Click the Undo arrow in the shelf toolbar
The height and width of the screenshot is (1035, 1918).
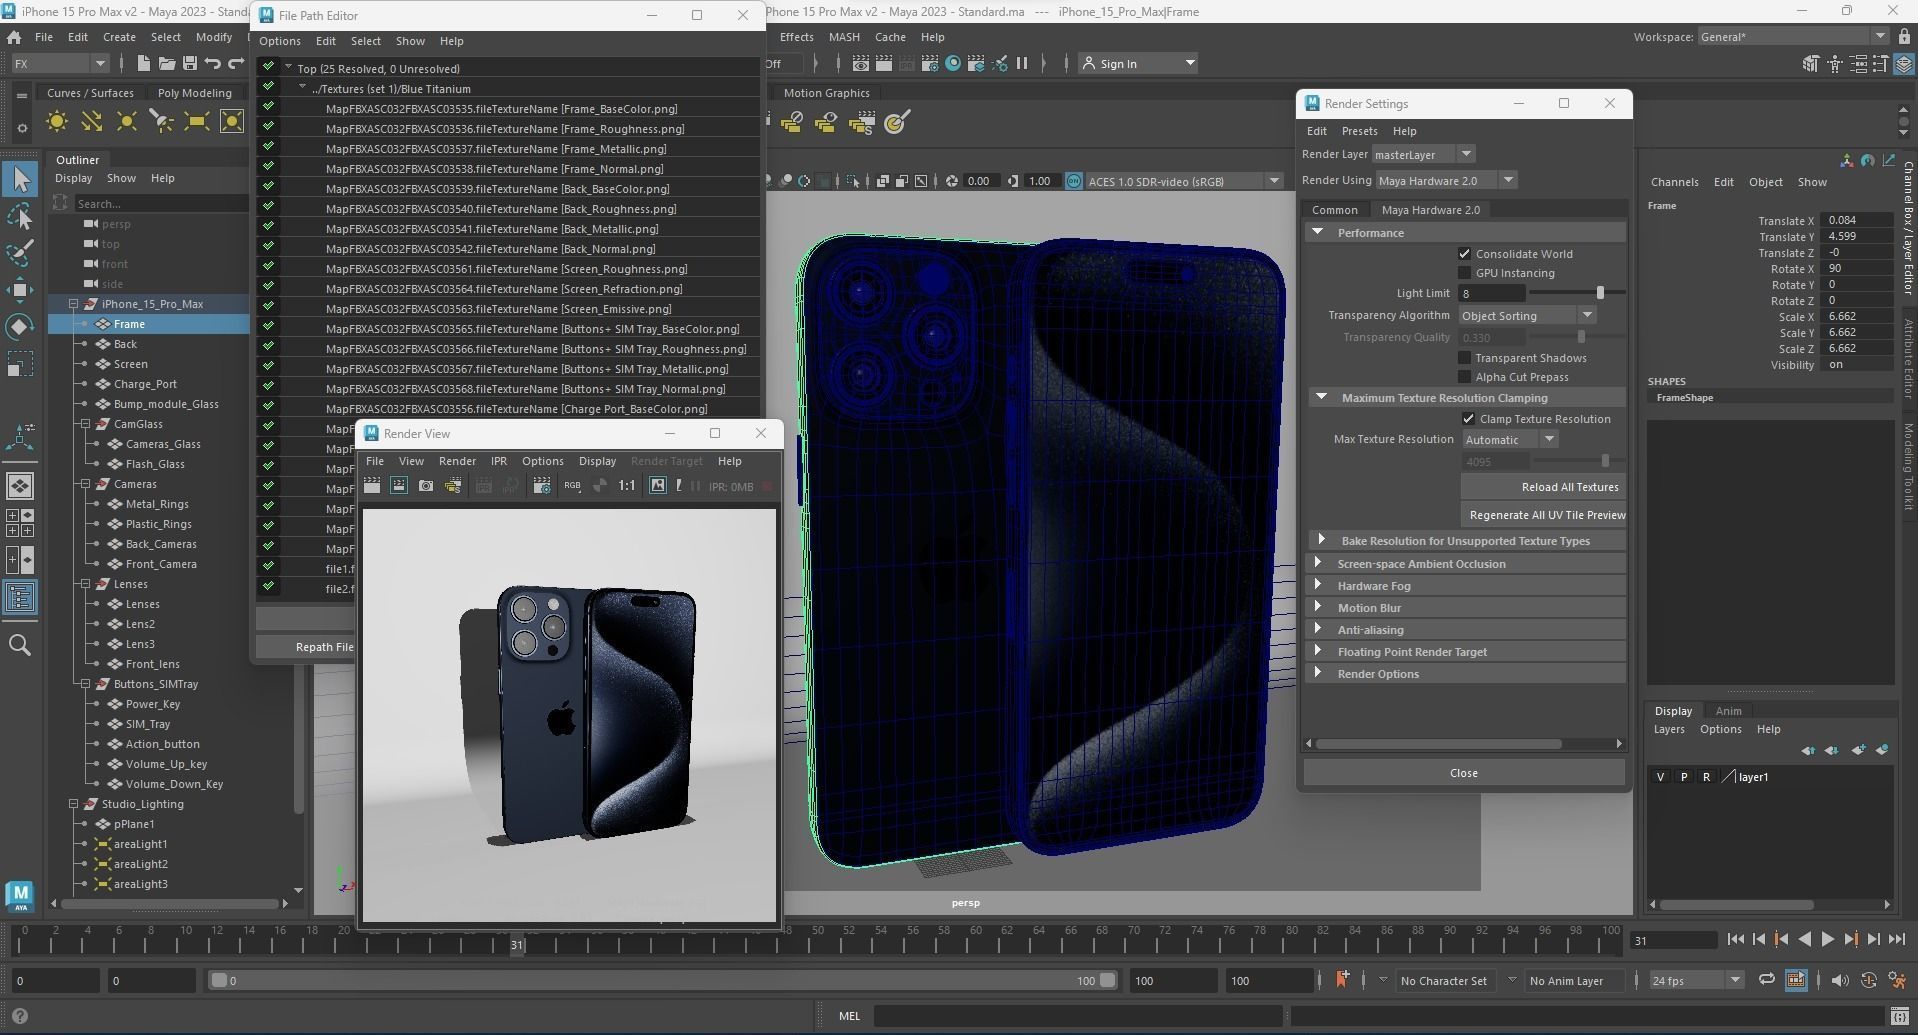212,63
